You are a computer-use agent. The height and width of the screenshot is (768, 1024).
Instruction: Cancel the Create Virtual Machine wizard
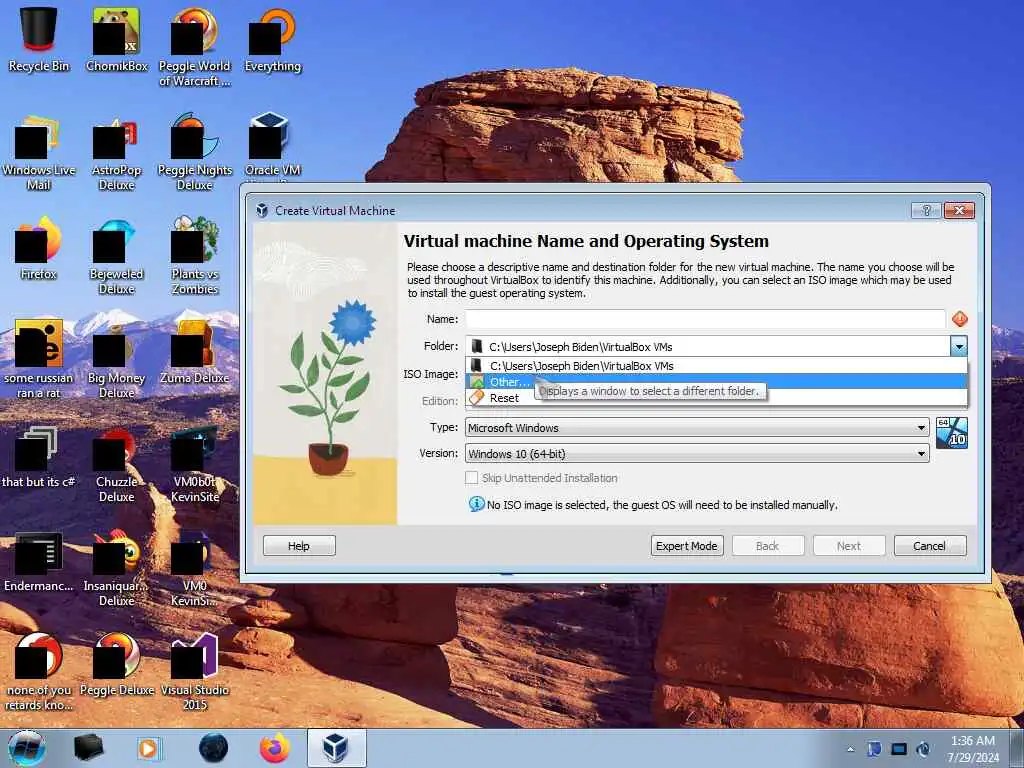coord(930,546)
